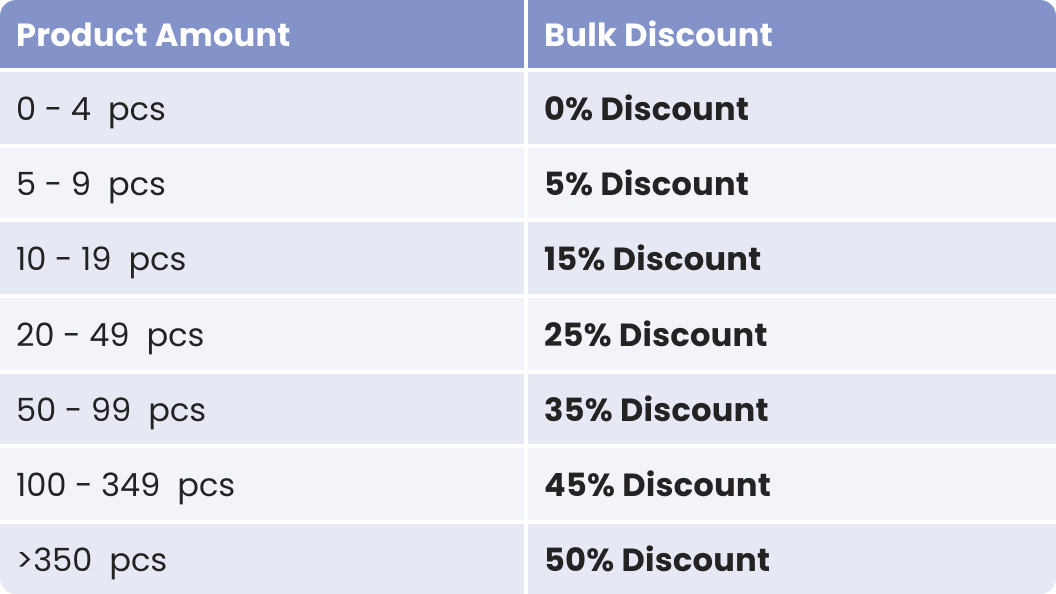1056x594 pixels.
Task: Click the number 349 in the range
Action: (130, 485)
